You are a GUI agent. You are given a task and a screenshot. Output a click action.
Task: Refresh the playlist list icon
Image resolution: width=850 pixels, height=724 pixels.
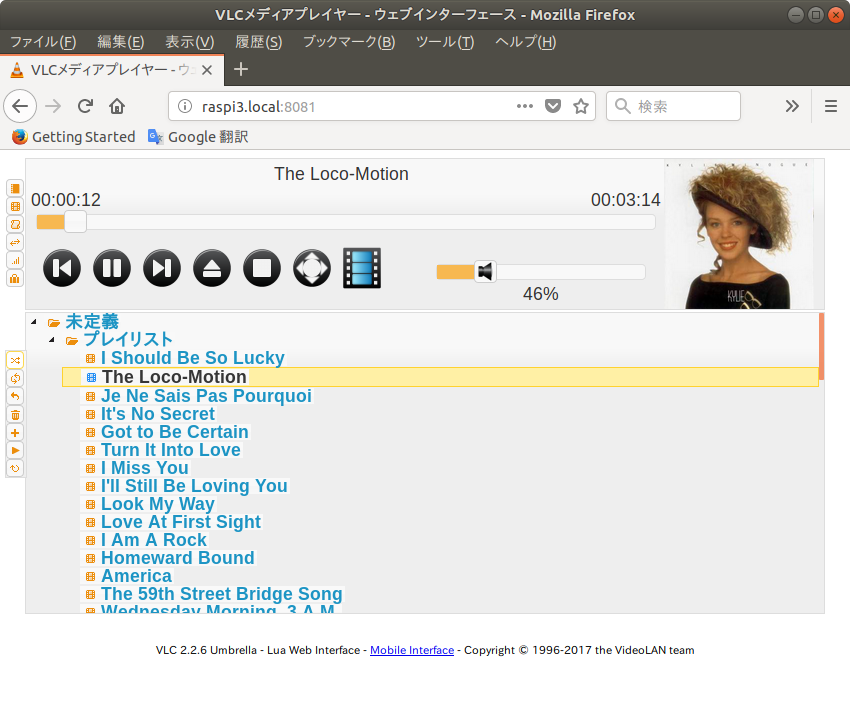(x=15, y=468)
